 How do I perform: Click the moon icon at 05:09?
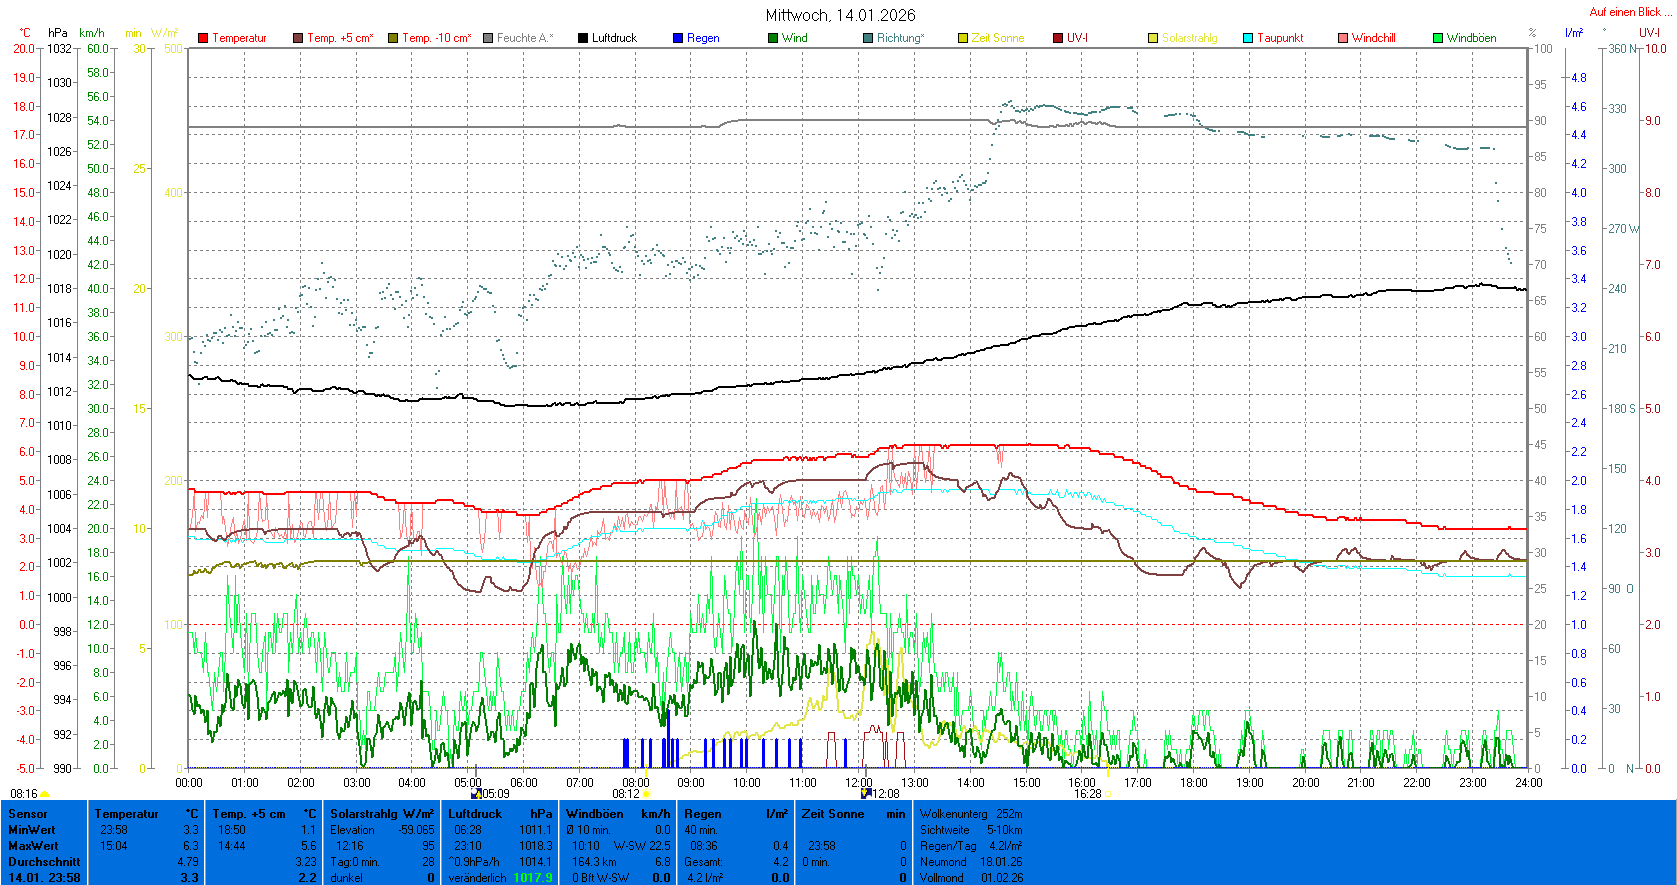tap(477, 794)
